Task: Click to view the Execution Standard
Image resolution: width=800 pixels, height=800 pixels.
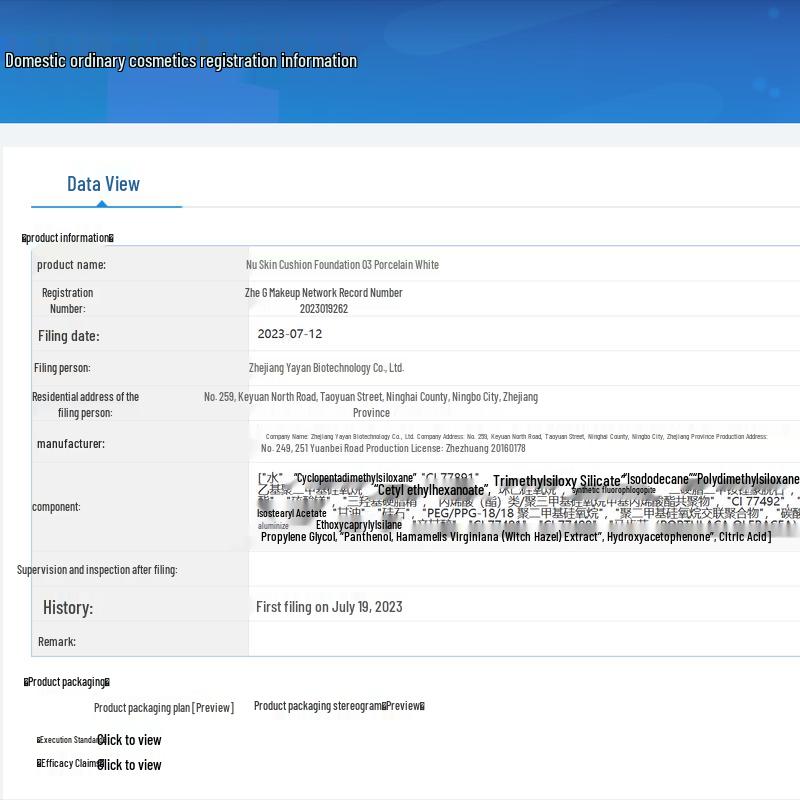Action: [x=129, y=740]
